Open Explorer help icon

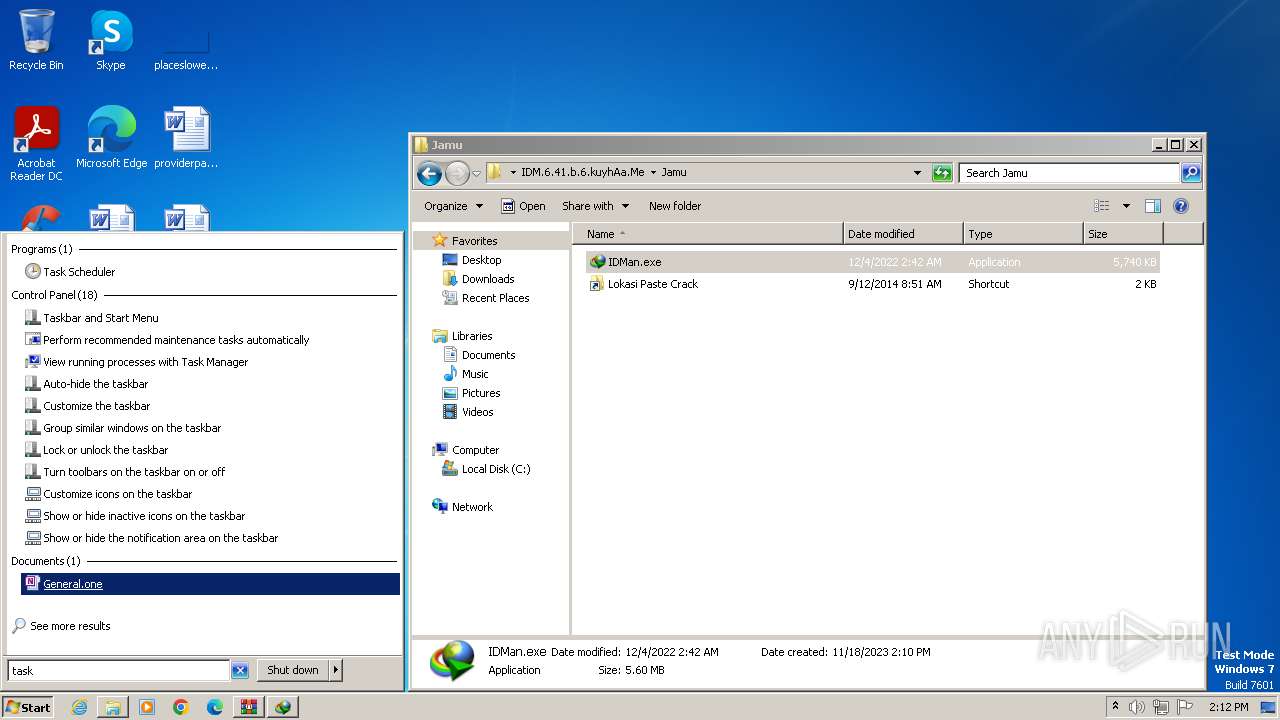click(1180, 206)
